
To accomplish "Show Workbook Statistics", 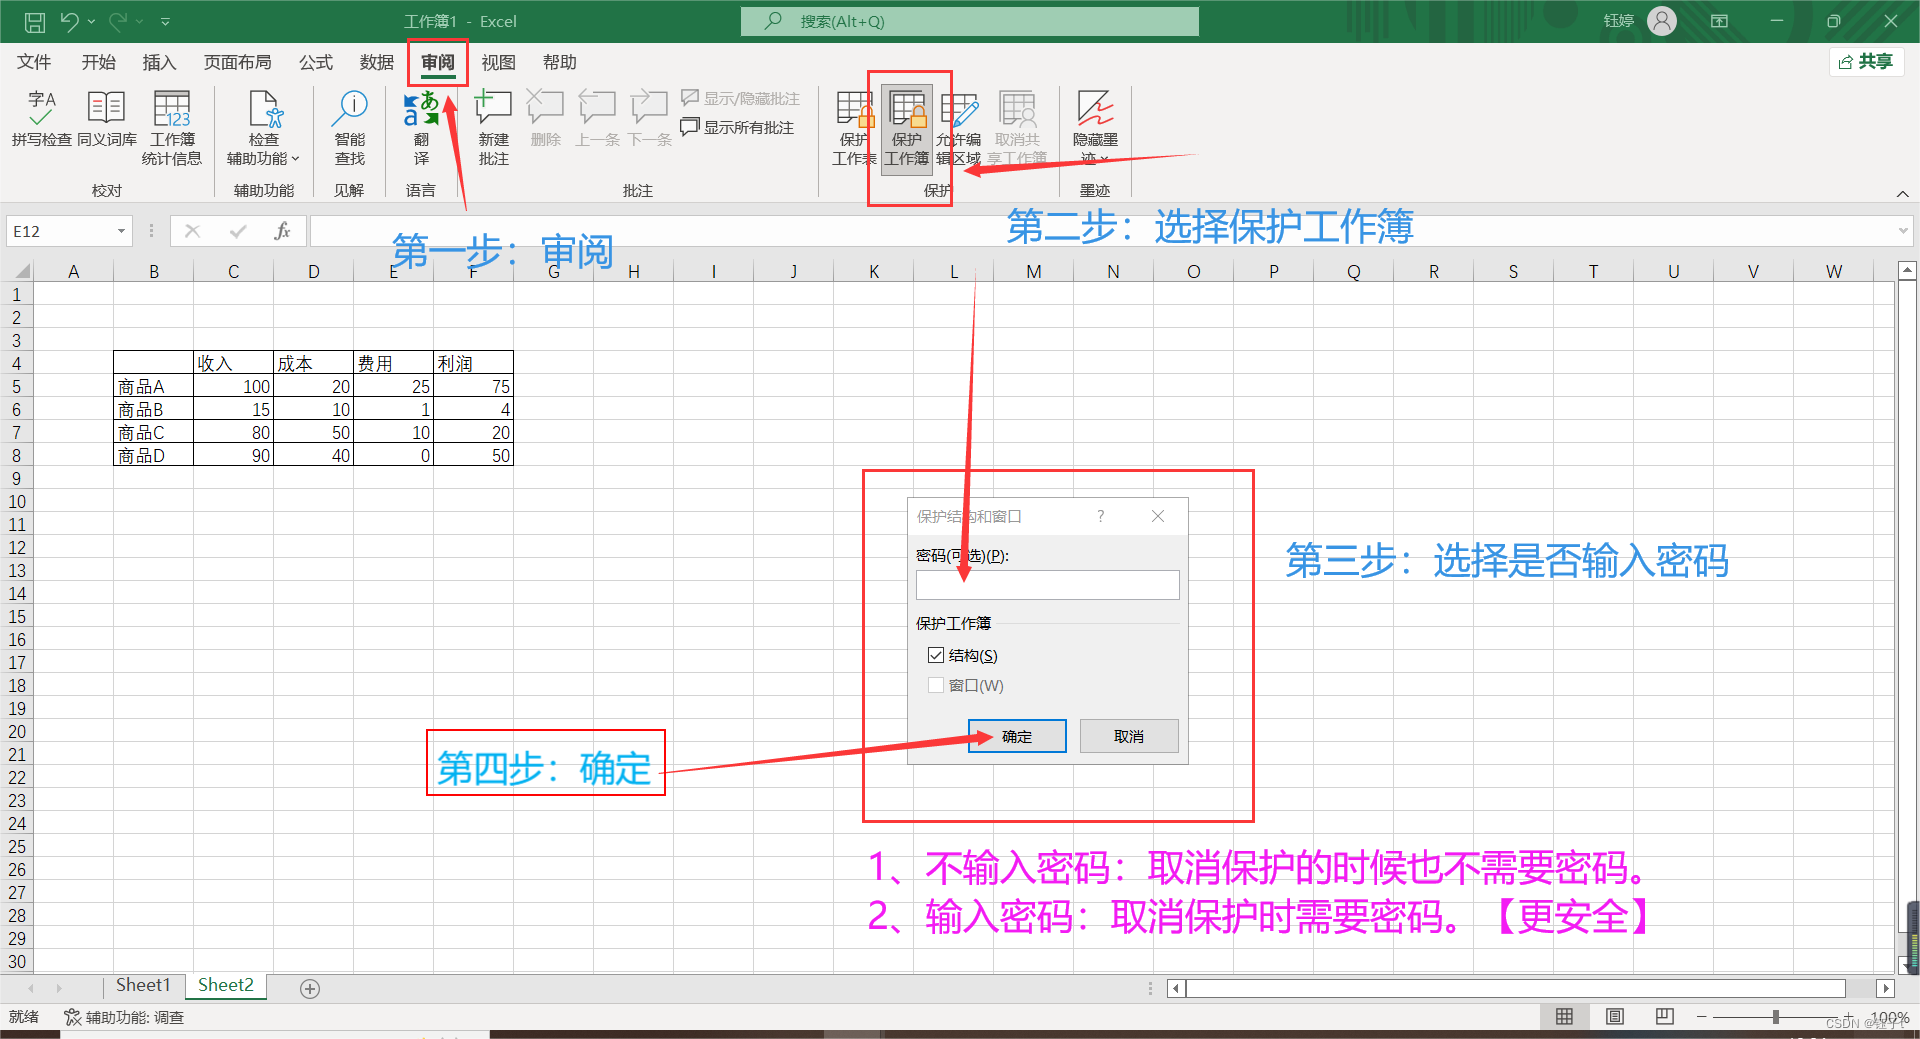I will click(x=172, y=128).
